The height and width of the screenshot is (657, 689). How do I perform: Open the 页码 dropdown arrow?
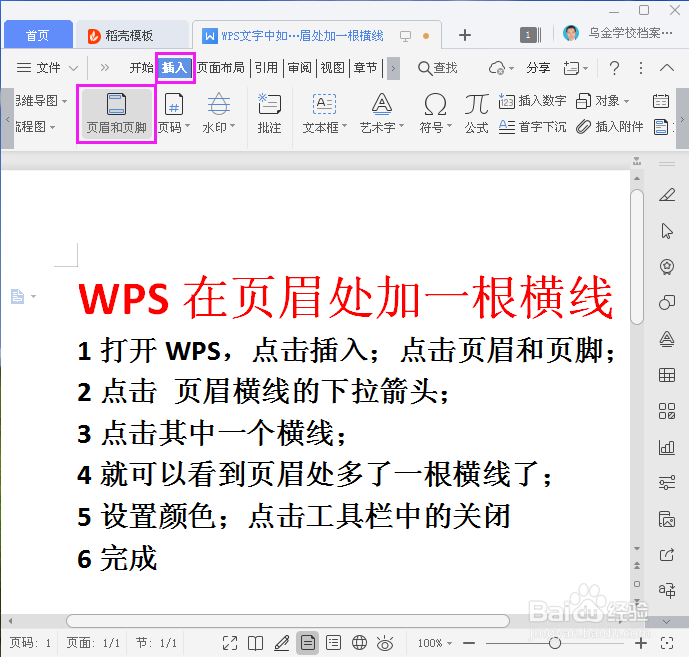pos(188,126)
